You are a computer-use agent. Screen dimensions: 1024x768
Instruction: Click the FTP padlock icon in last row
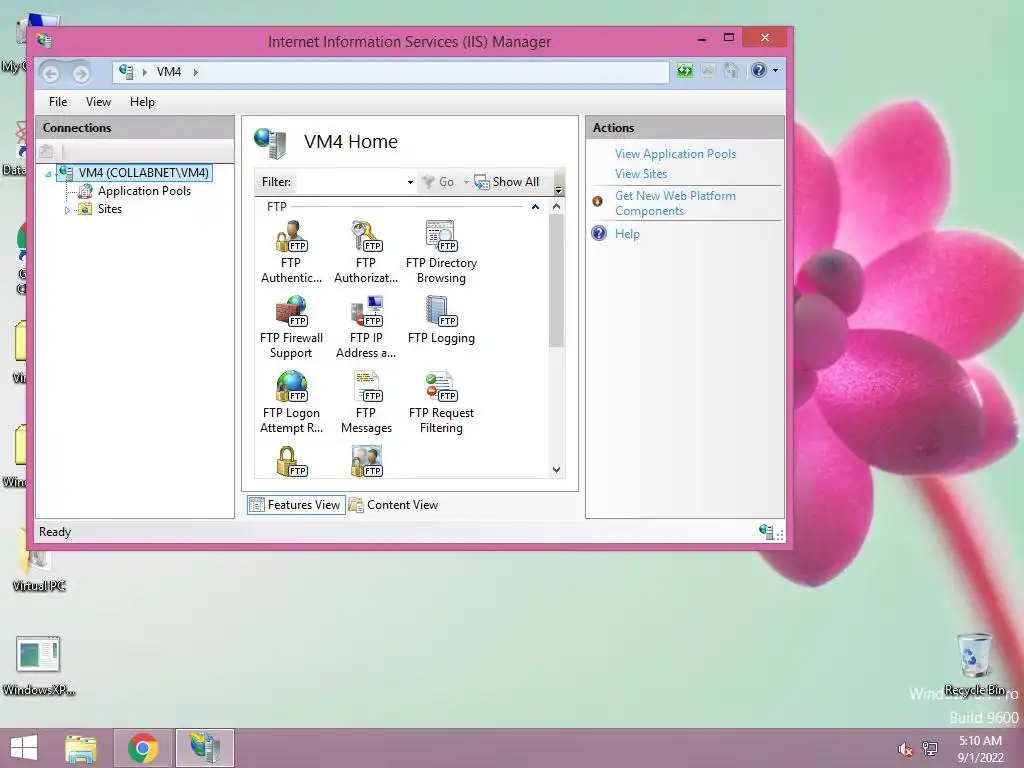click(x=291, y=461)
